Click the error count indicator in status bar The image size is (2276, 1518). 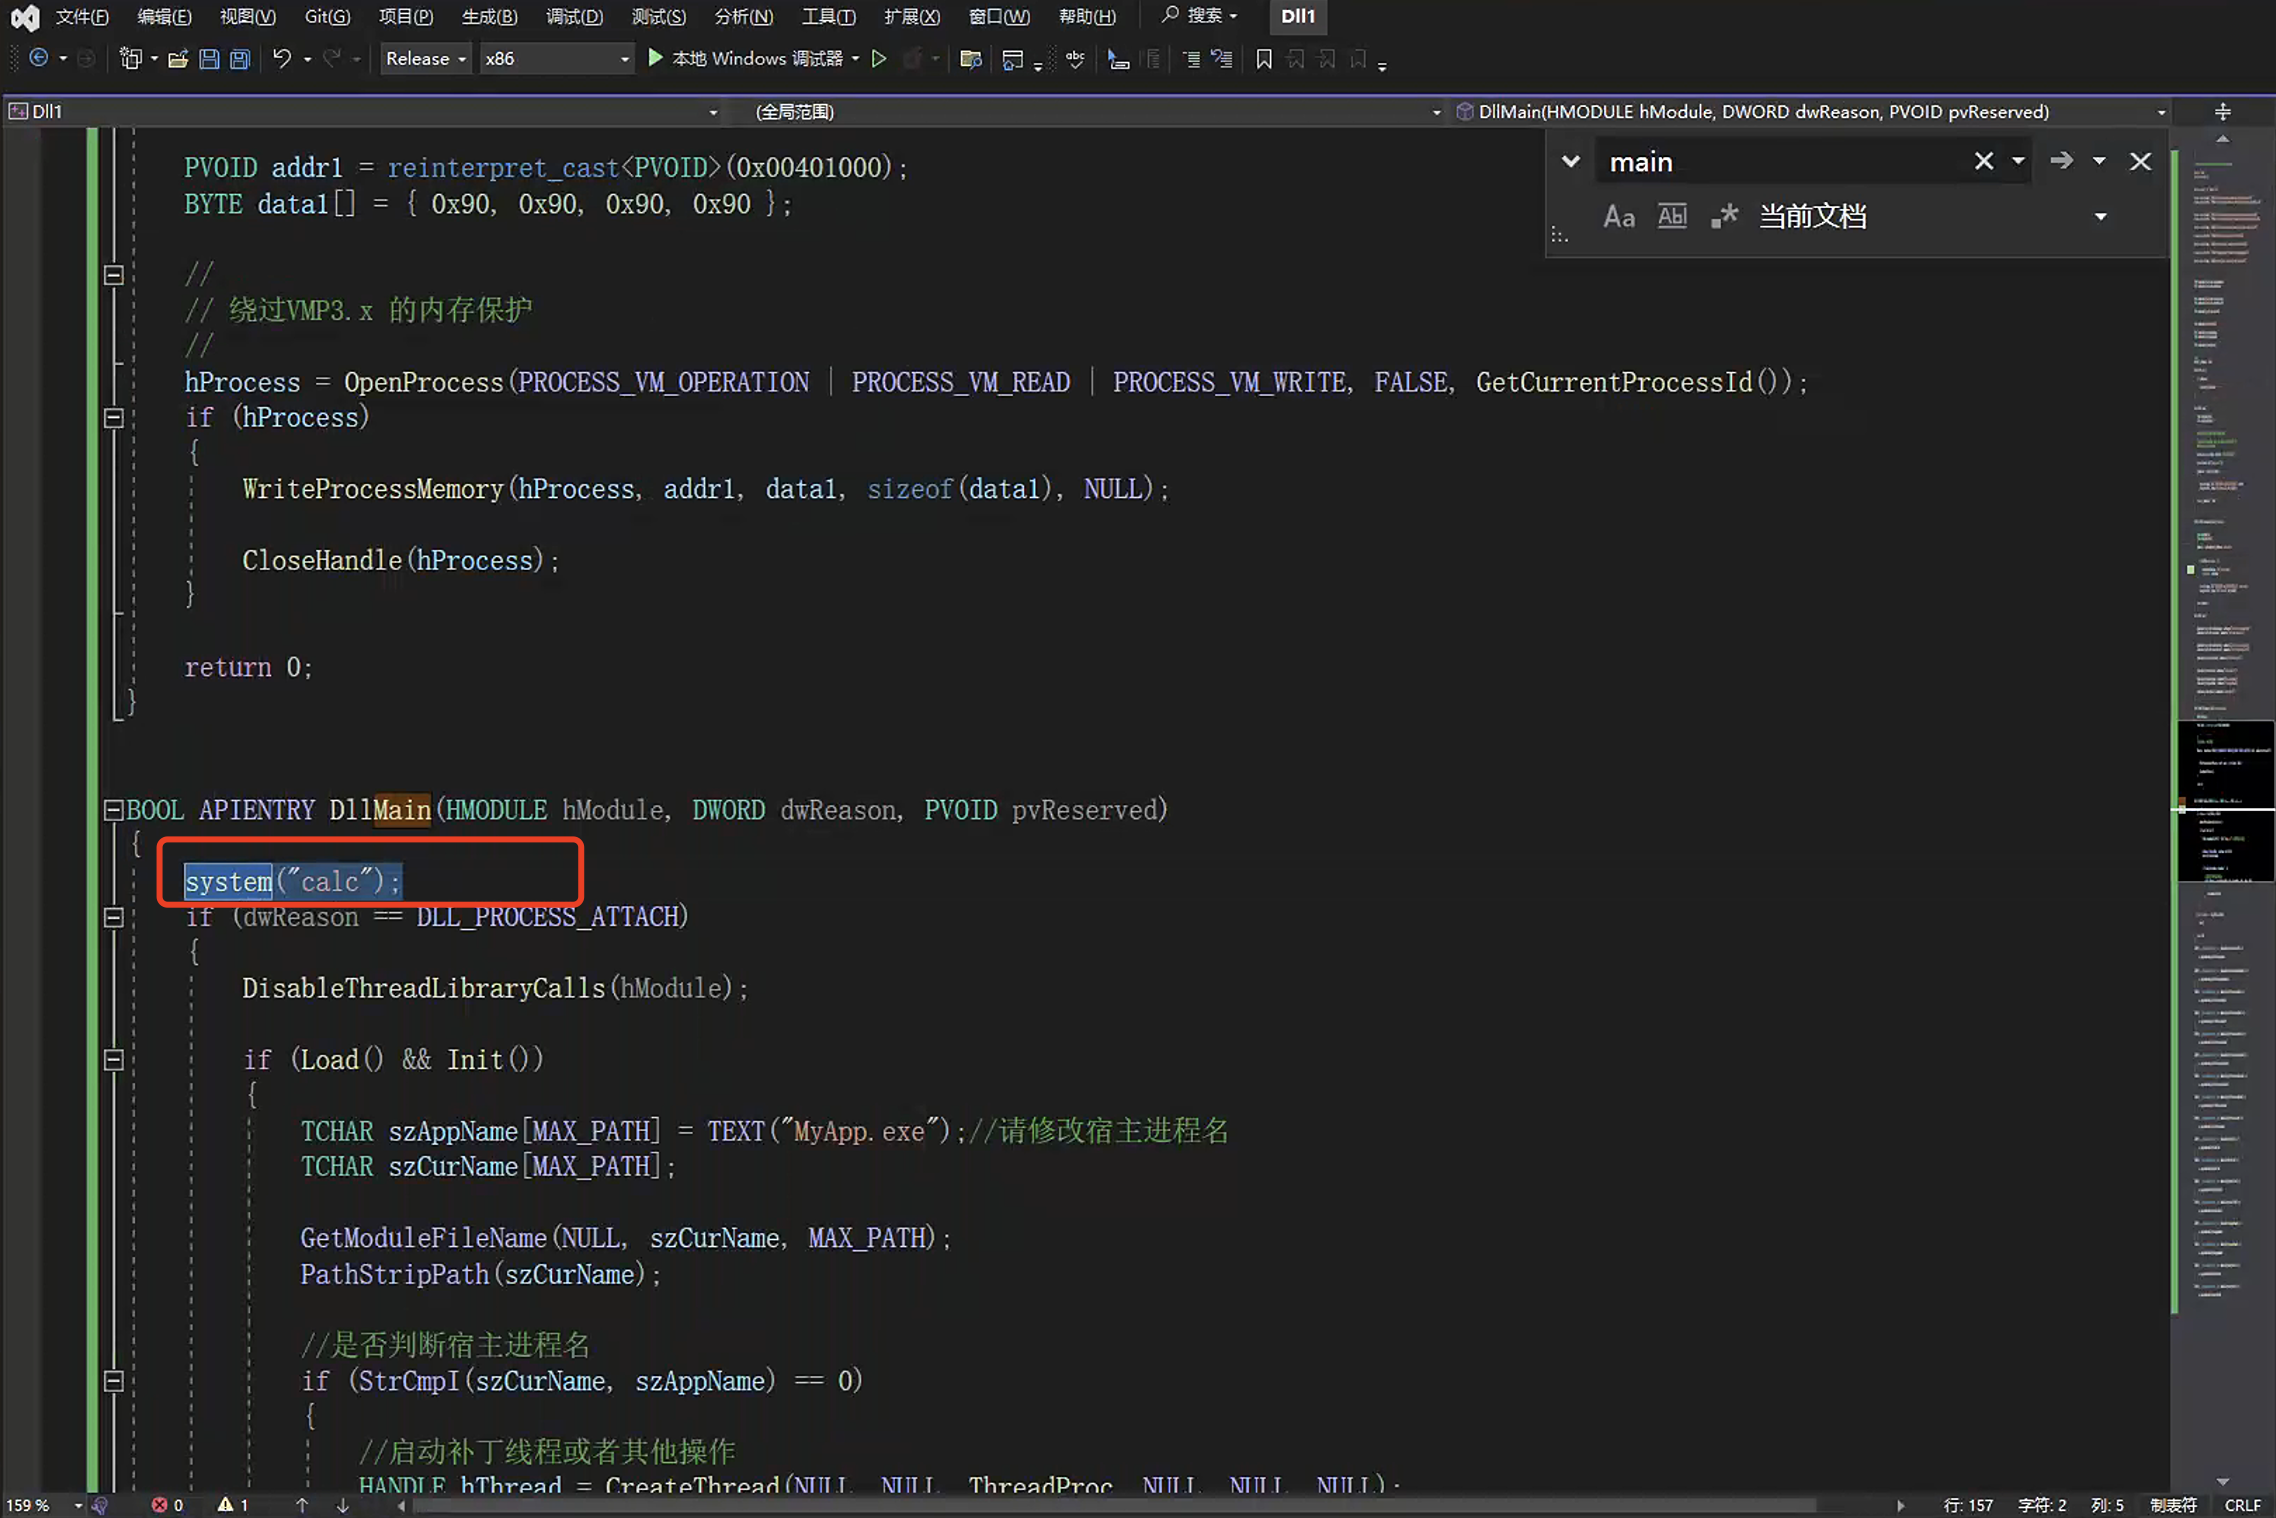167,1505
